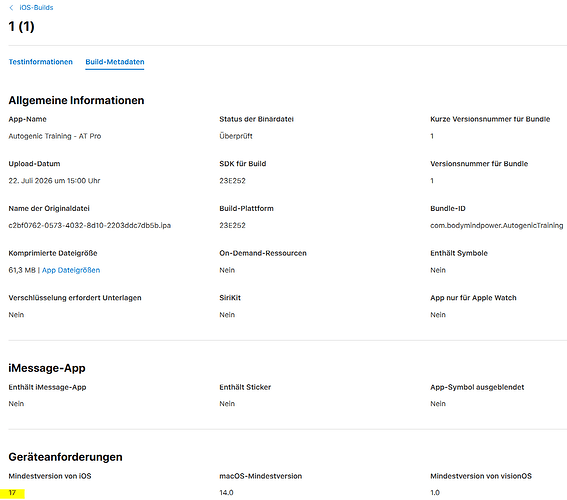Open the App Dateigrößen link

coord(71,270)
